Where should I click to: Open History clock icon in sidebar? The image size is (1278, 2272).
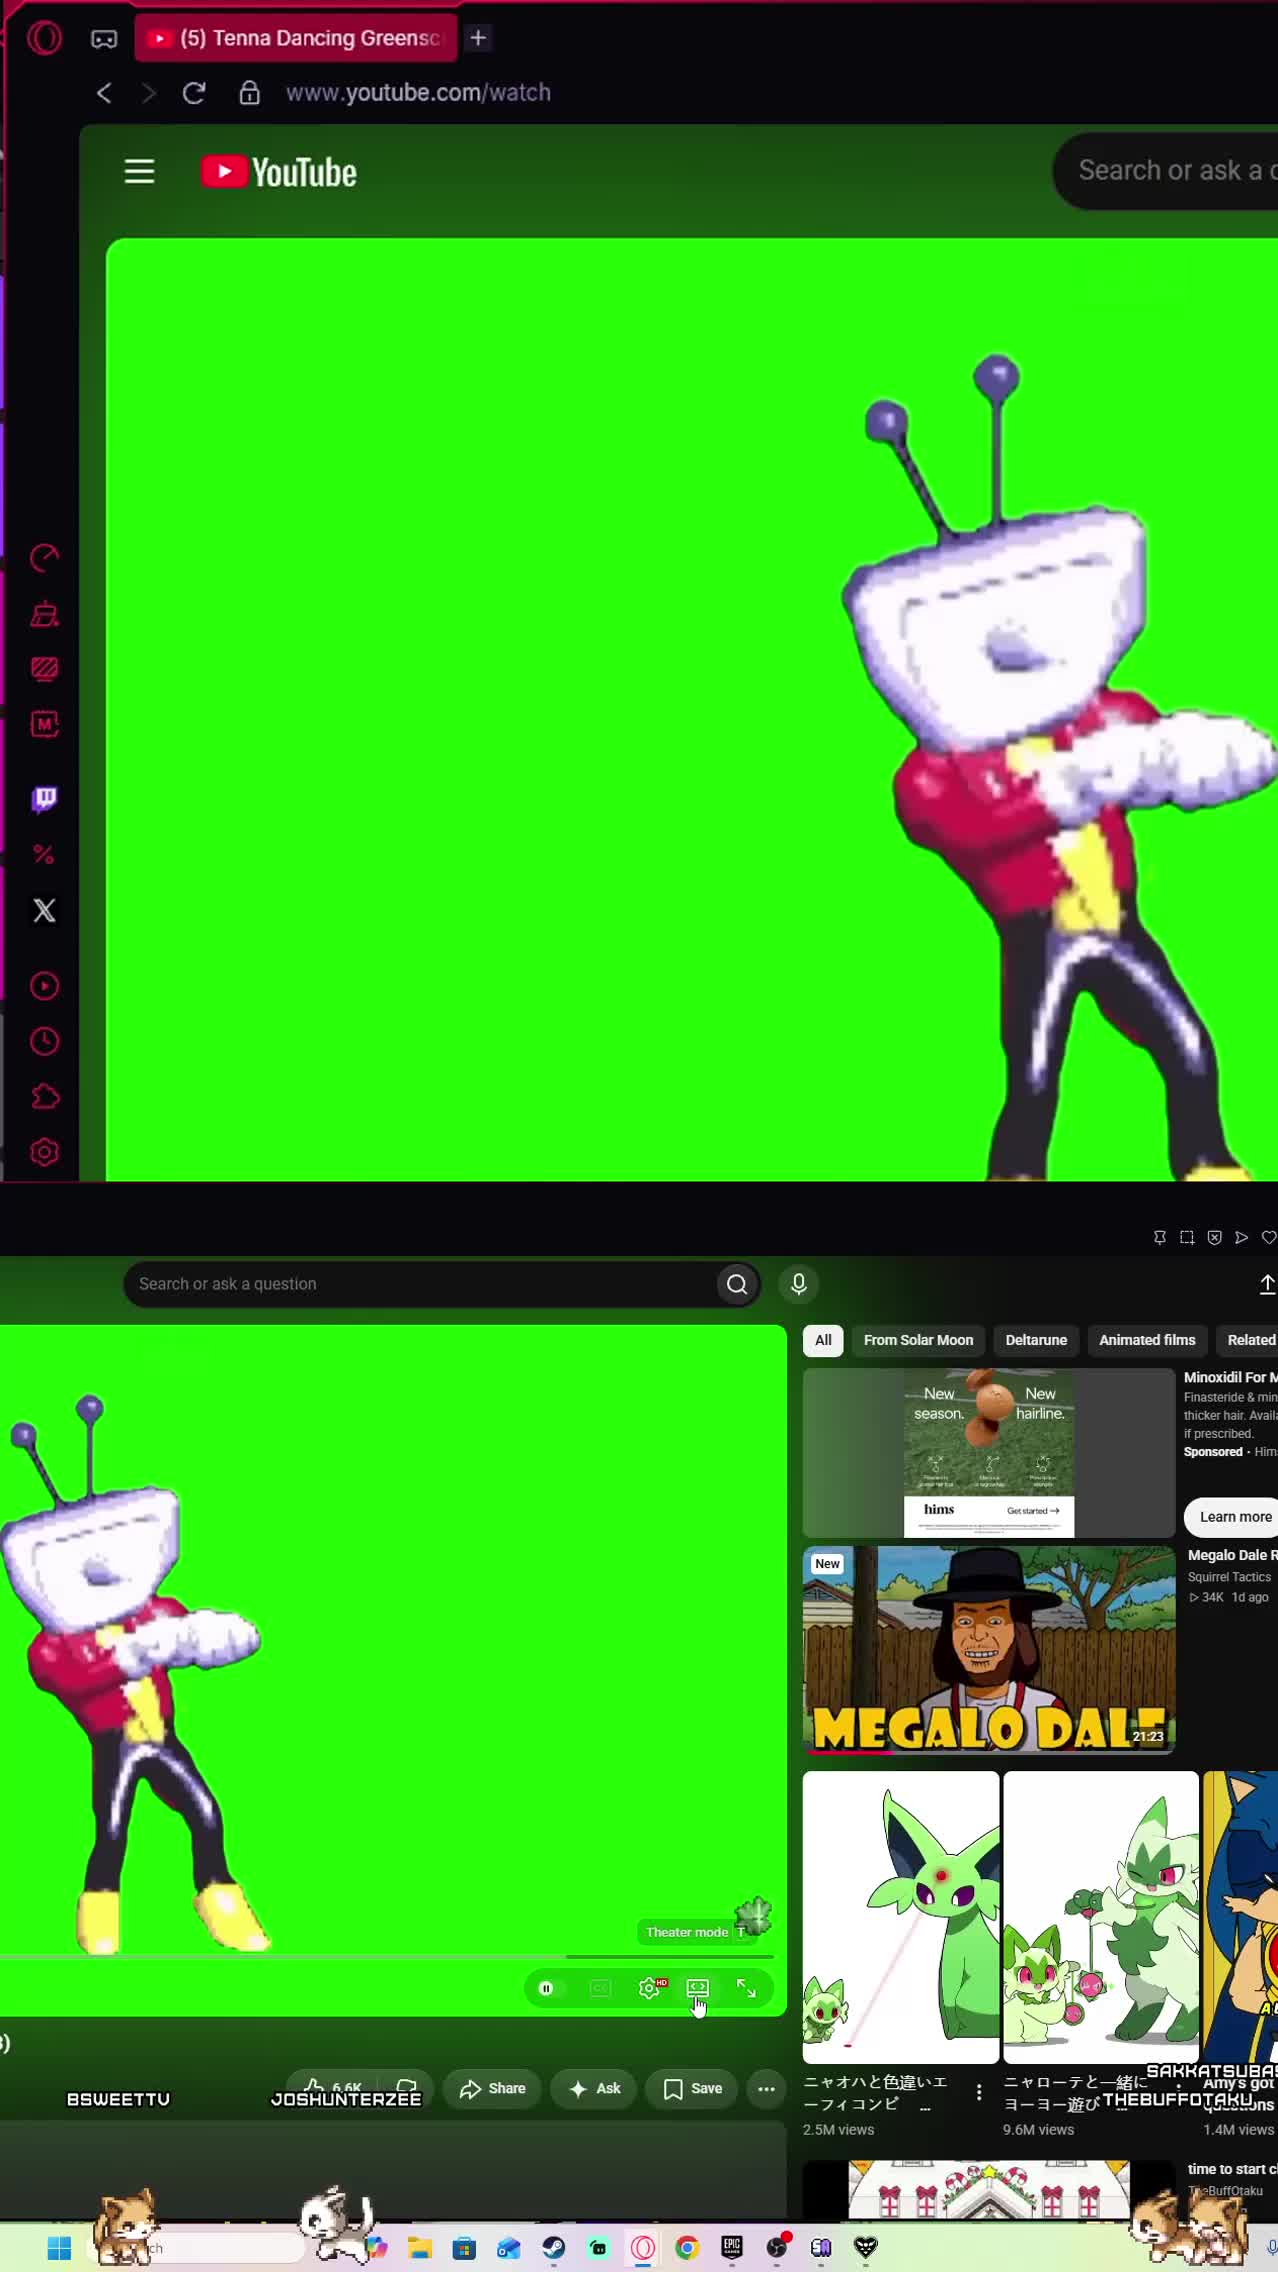click(x=44, y=1041)
